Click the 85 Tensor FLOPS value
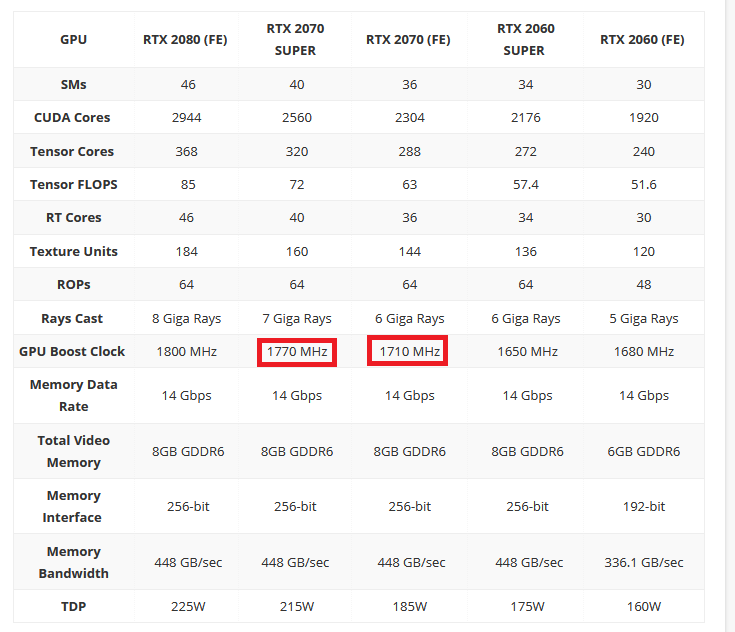This screenshot has width=735, height=632. point(188,184)
